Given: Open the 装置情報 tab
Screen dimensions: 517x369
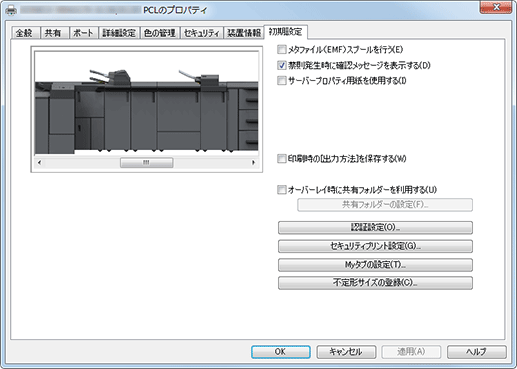Looking at the screenshot, I should [x=244, y=33].
